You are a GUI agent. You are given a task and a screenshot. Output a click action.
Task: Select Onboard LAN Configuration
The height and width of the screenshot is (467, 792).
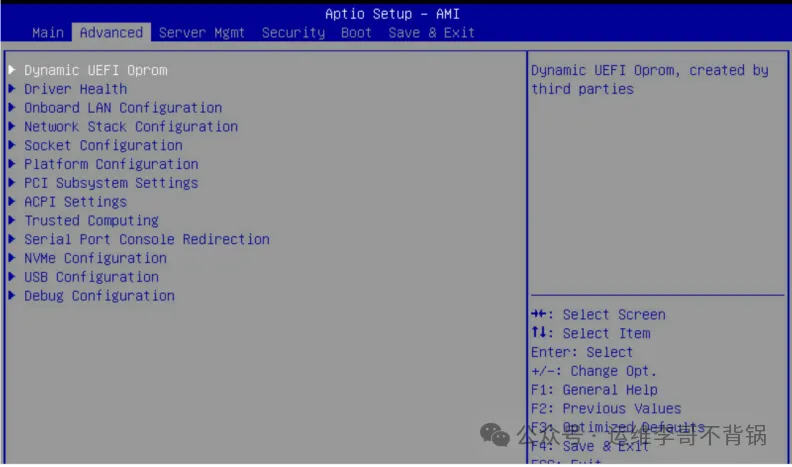(x=123, y=108)
